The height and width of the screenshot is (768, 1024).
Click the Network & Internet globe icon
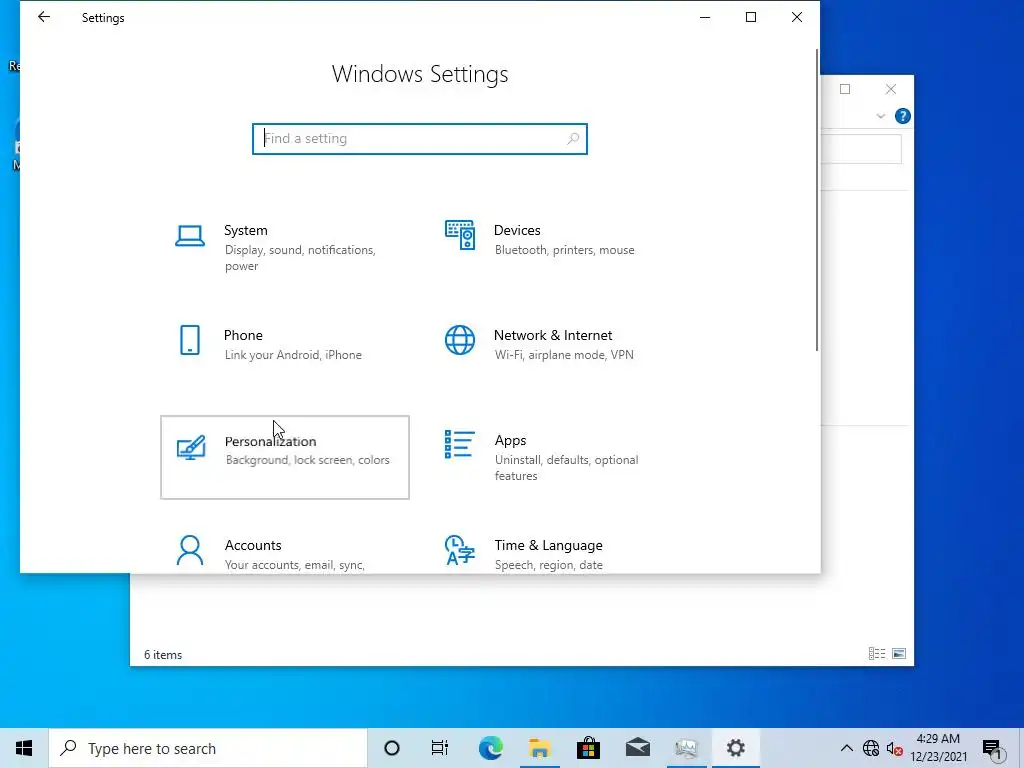point(460,340)
